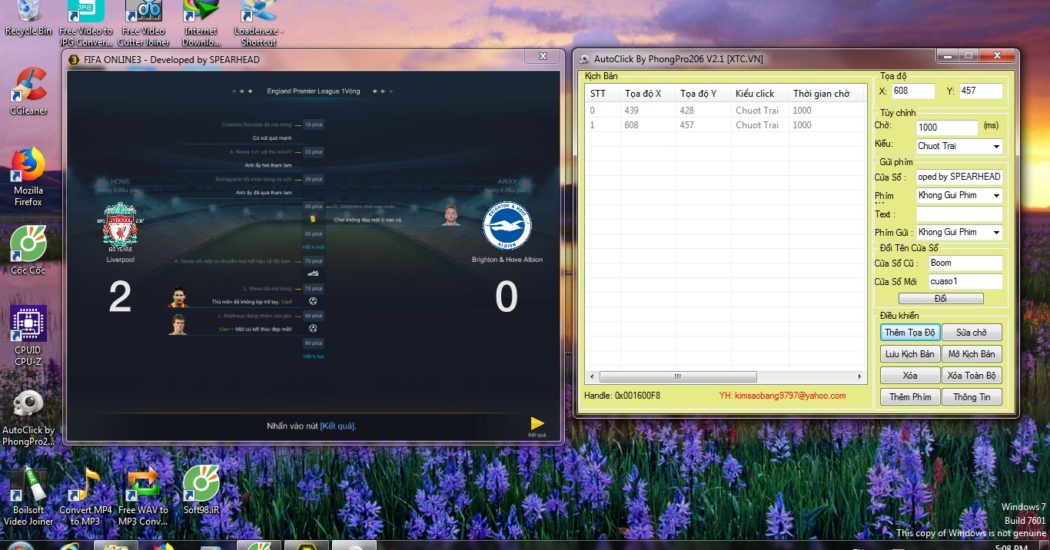
Task: Select Cốc Cốc browser desktop icon
Action: pos(28,250)
